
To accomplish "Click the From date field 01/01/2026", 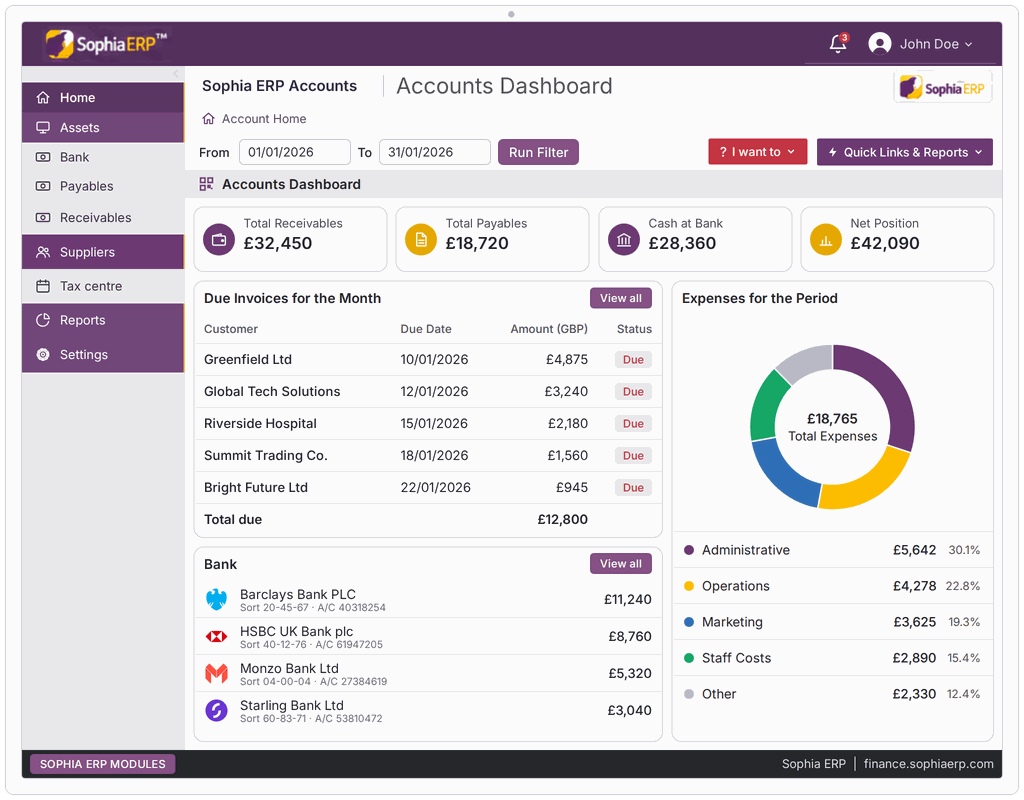I will (295, 152).
